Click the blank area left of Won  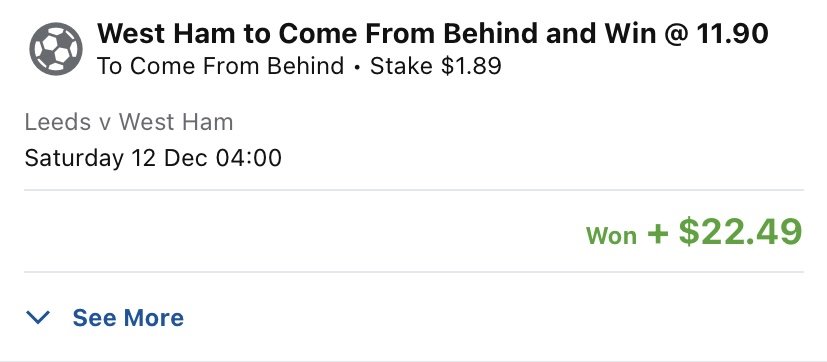click(303, 232)
